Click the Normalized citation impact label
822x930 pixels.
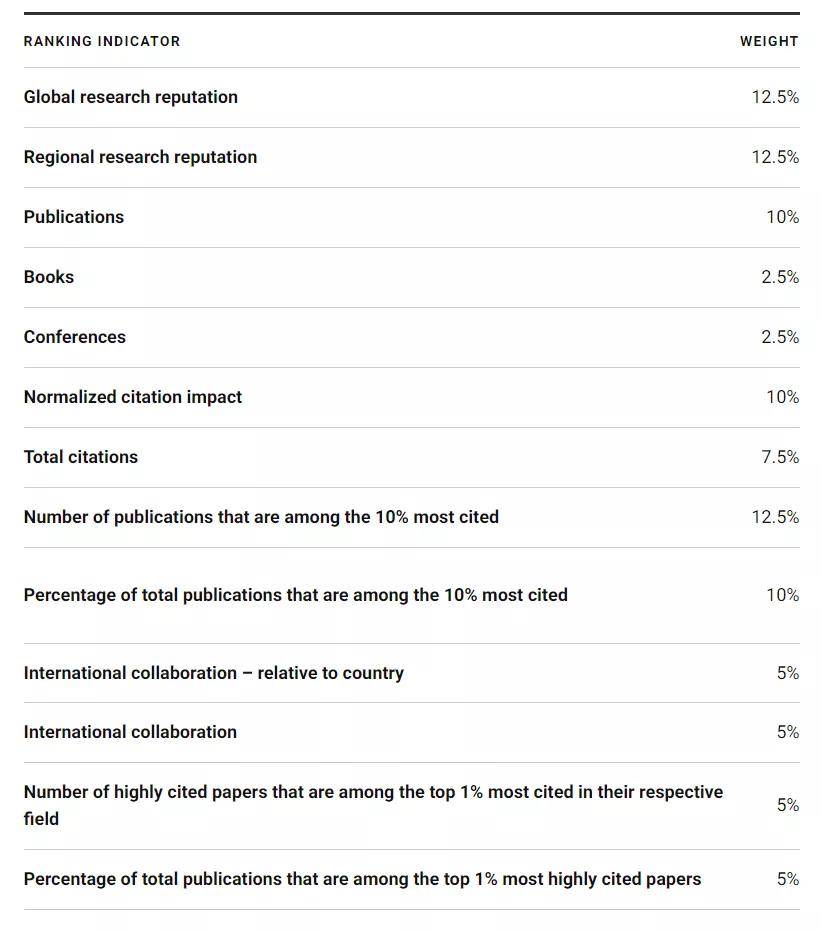coord(133,397)
